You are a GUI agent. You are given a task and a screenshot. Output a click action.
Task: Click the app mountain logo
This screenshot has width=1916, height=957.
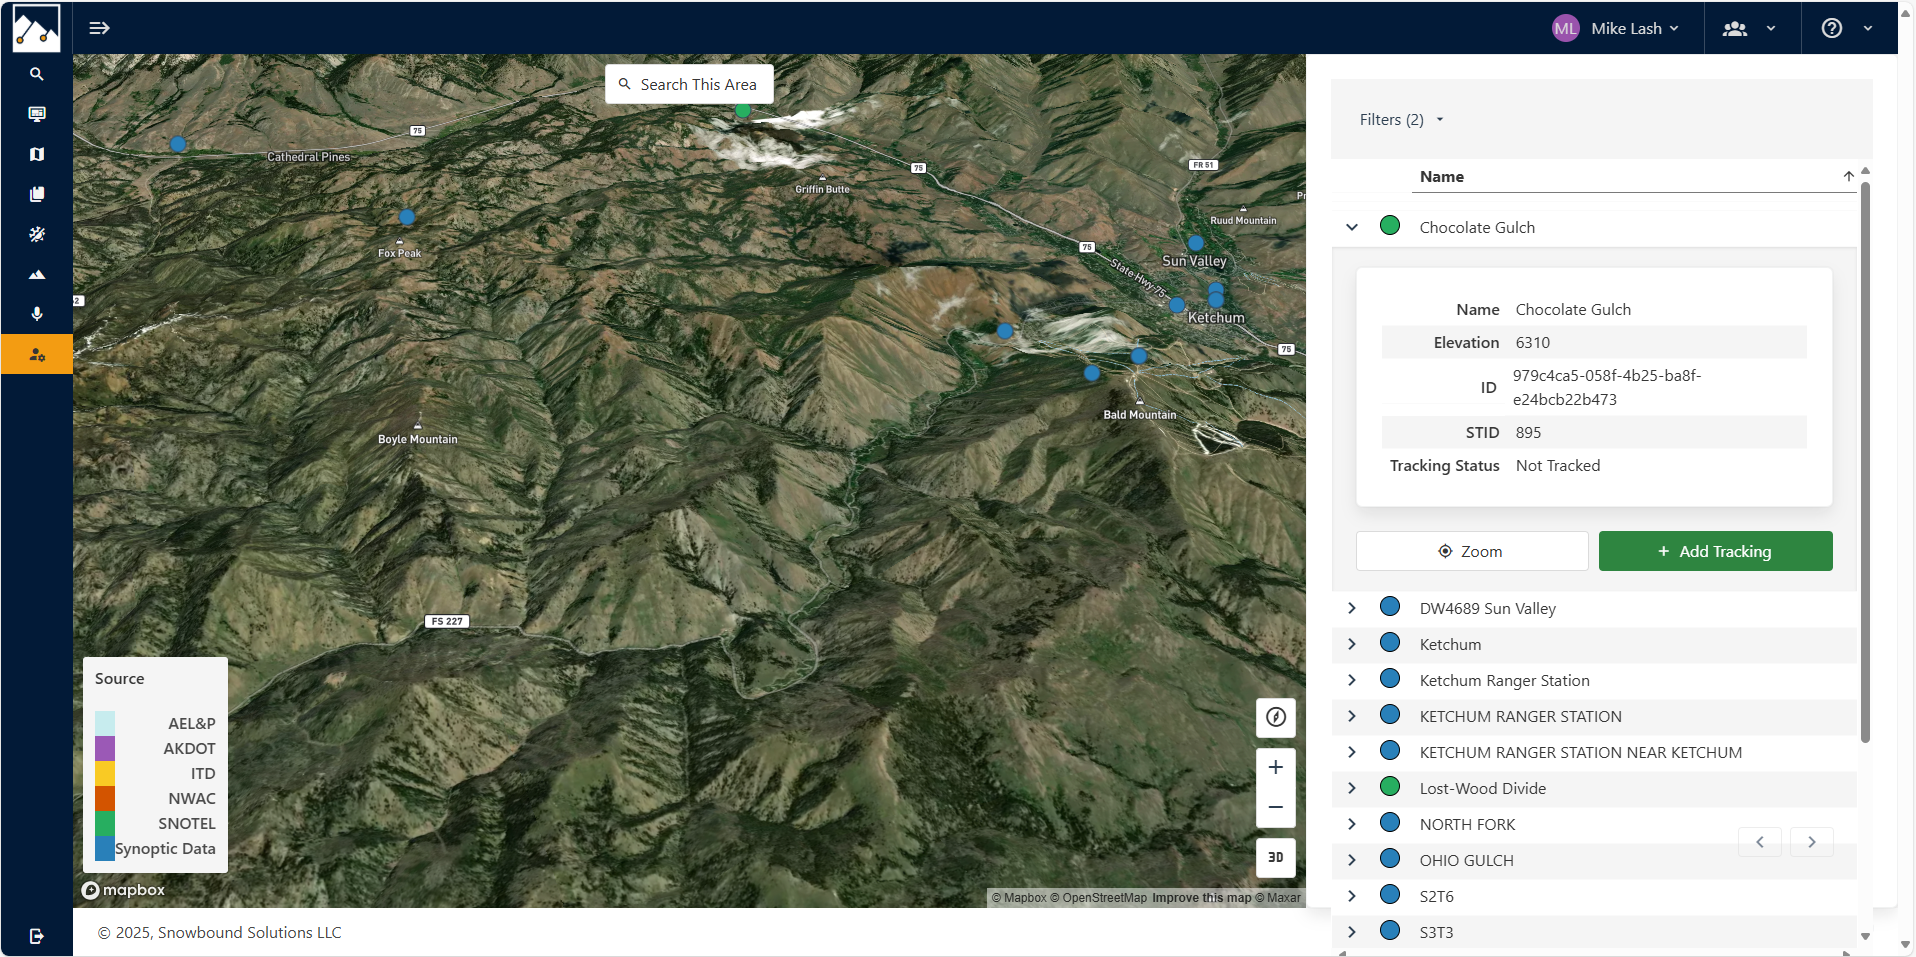[x=36, y=28]
